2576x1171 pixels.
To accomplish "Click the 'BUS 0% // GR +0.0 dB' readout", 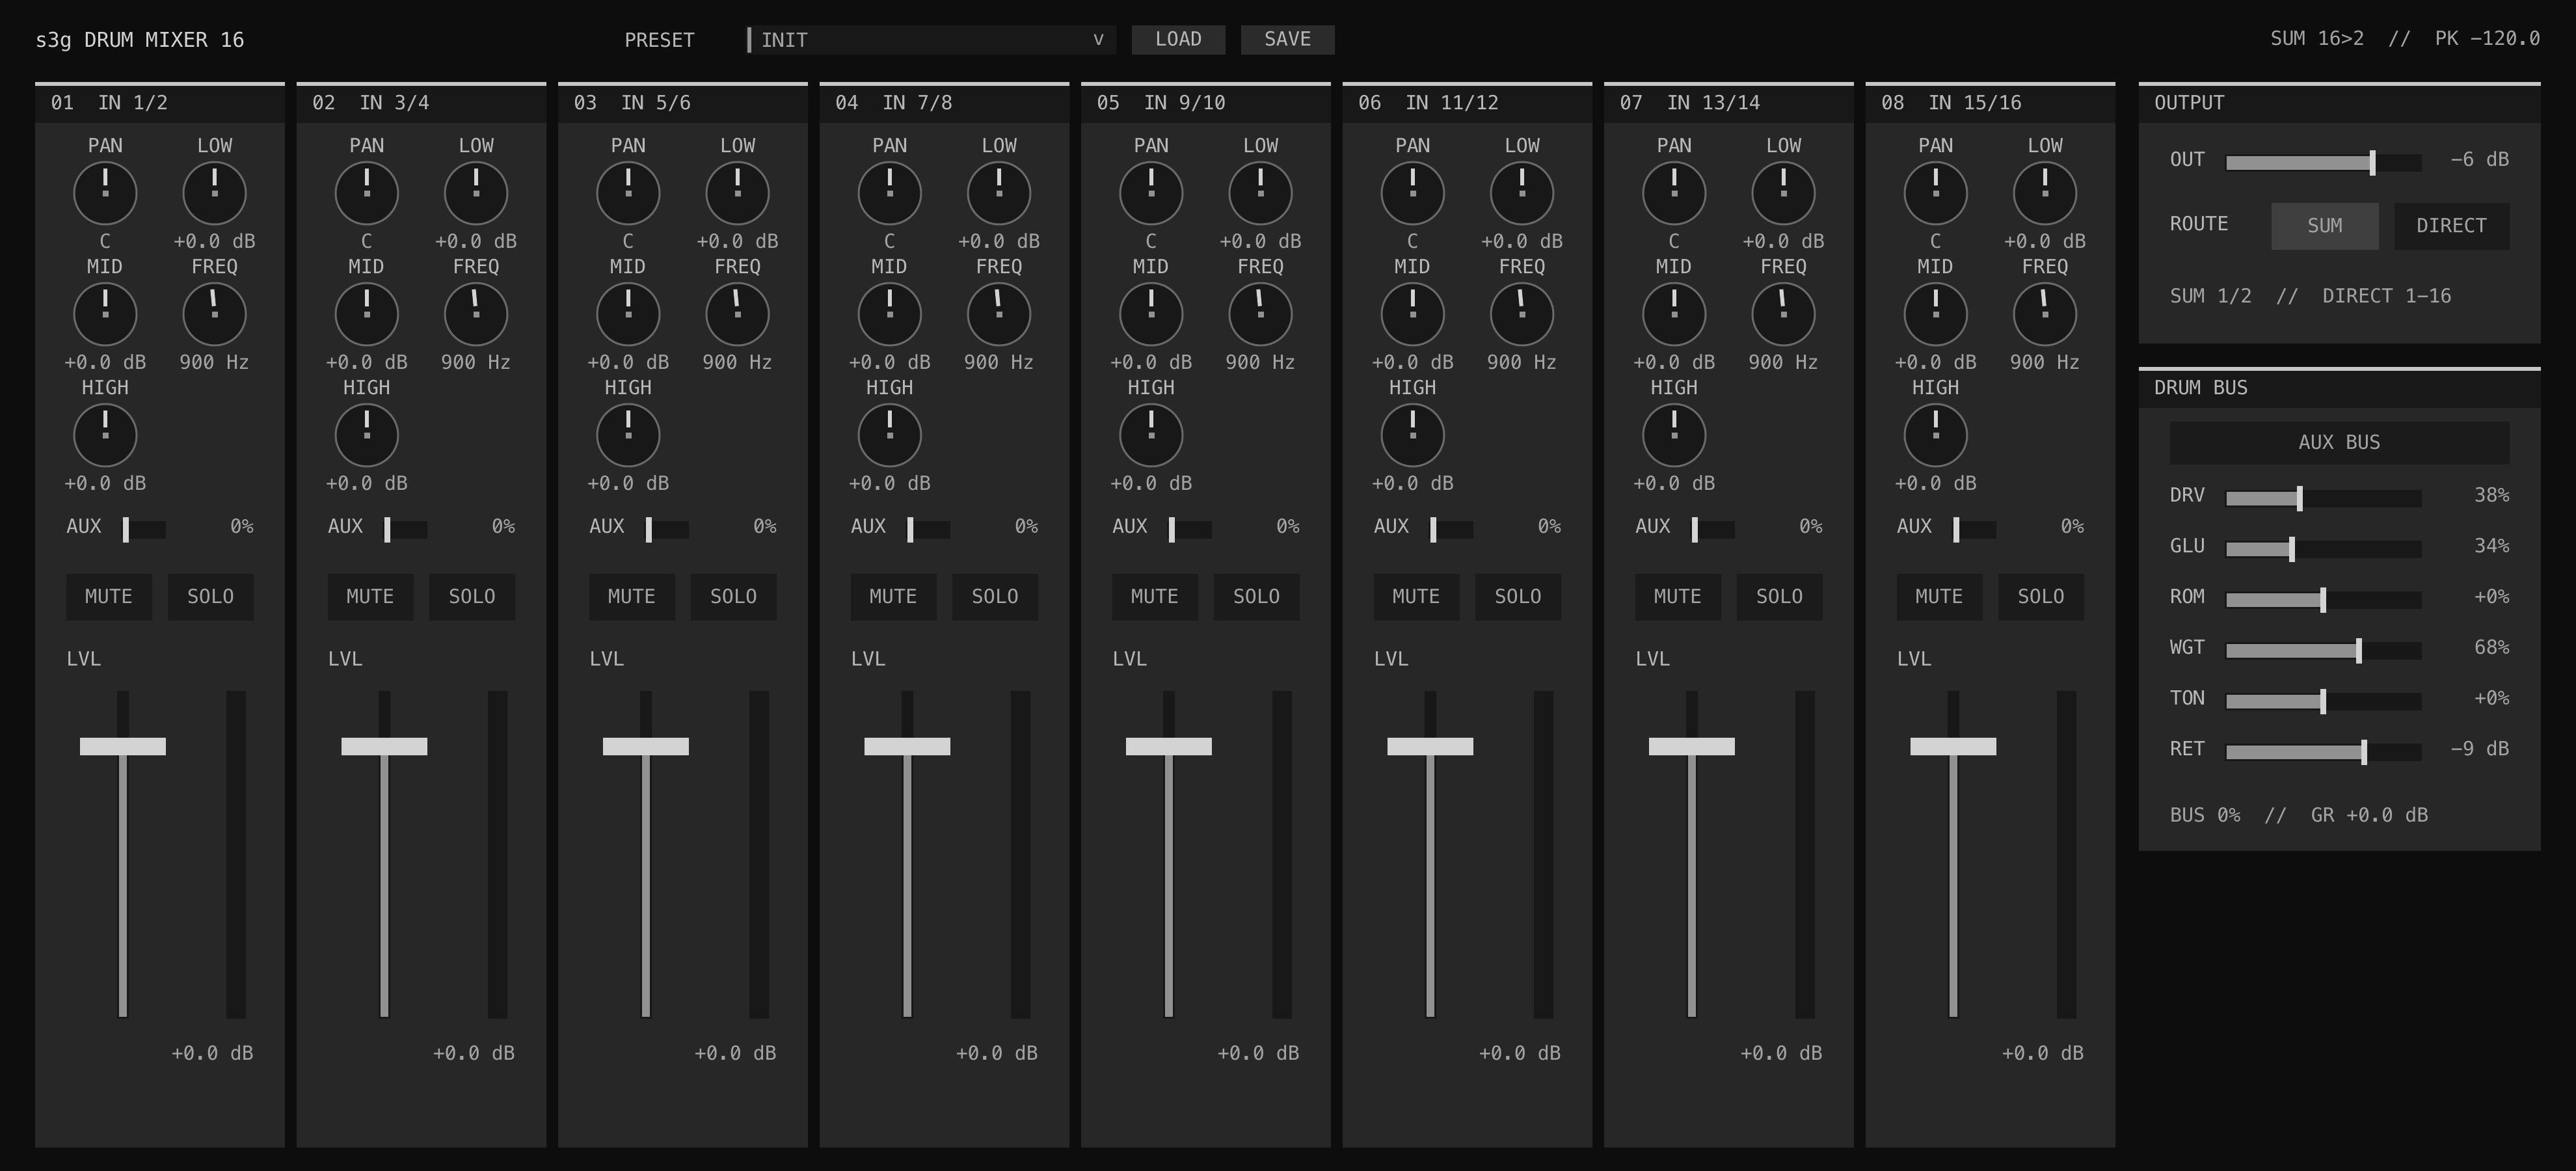I will (x=2298, y=815).
